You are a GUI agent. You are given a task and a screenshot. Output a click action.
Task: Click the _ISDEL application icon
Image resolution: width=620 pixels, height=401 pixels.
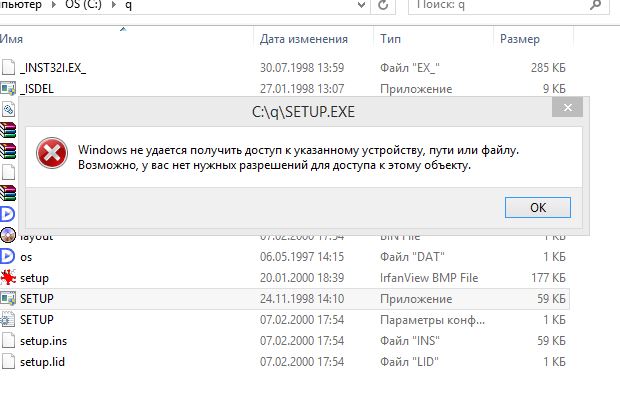coord(8,88)
